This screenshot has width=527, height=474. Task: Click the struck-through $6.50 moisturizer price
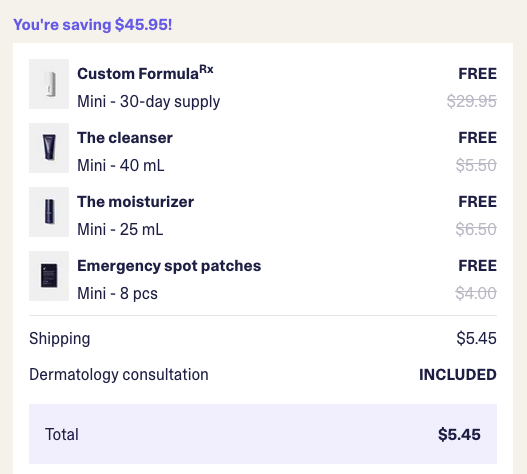pos(476,229)
